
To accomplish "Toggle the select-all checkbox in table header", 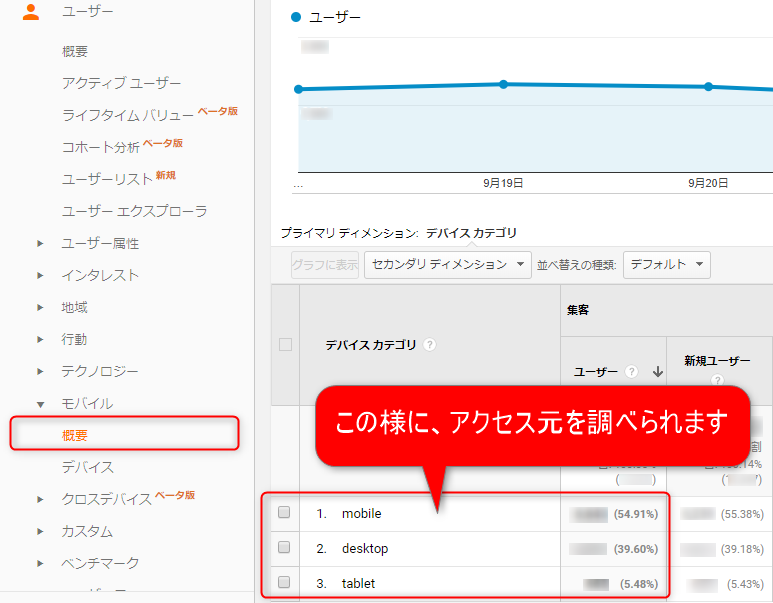I will [285, 344].
